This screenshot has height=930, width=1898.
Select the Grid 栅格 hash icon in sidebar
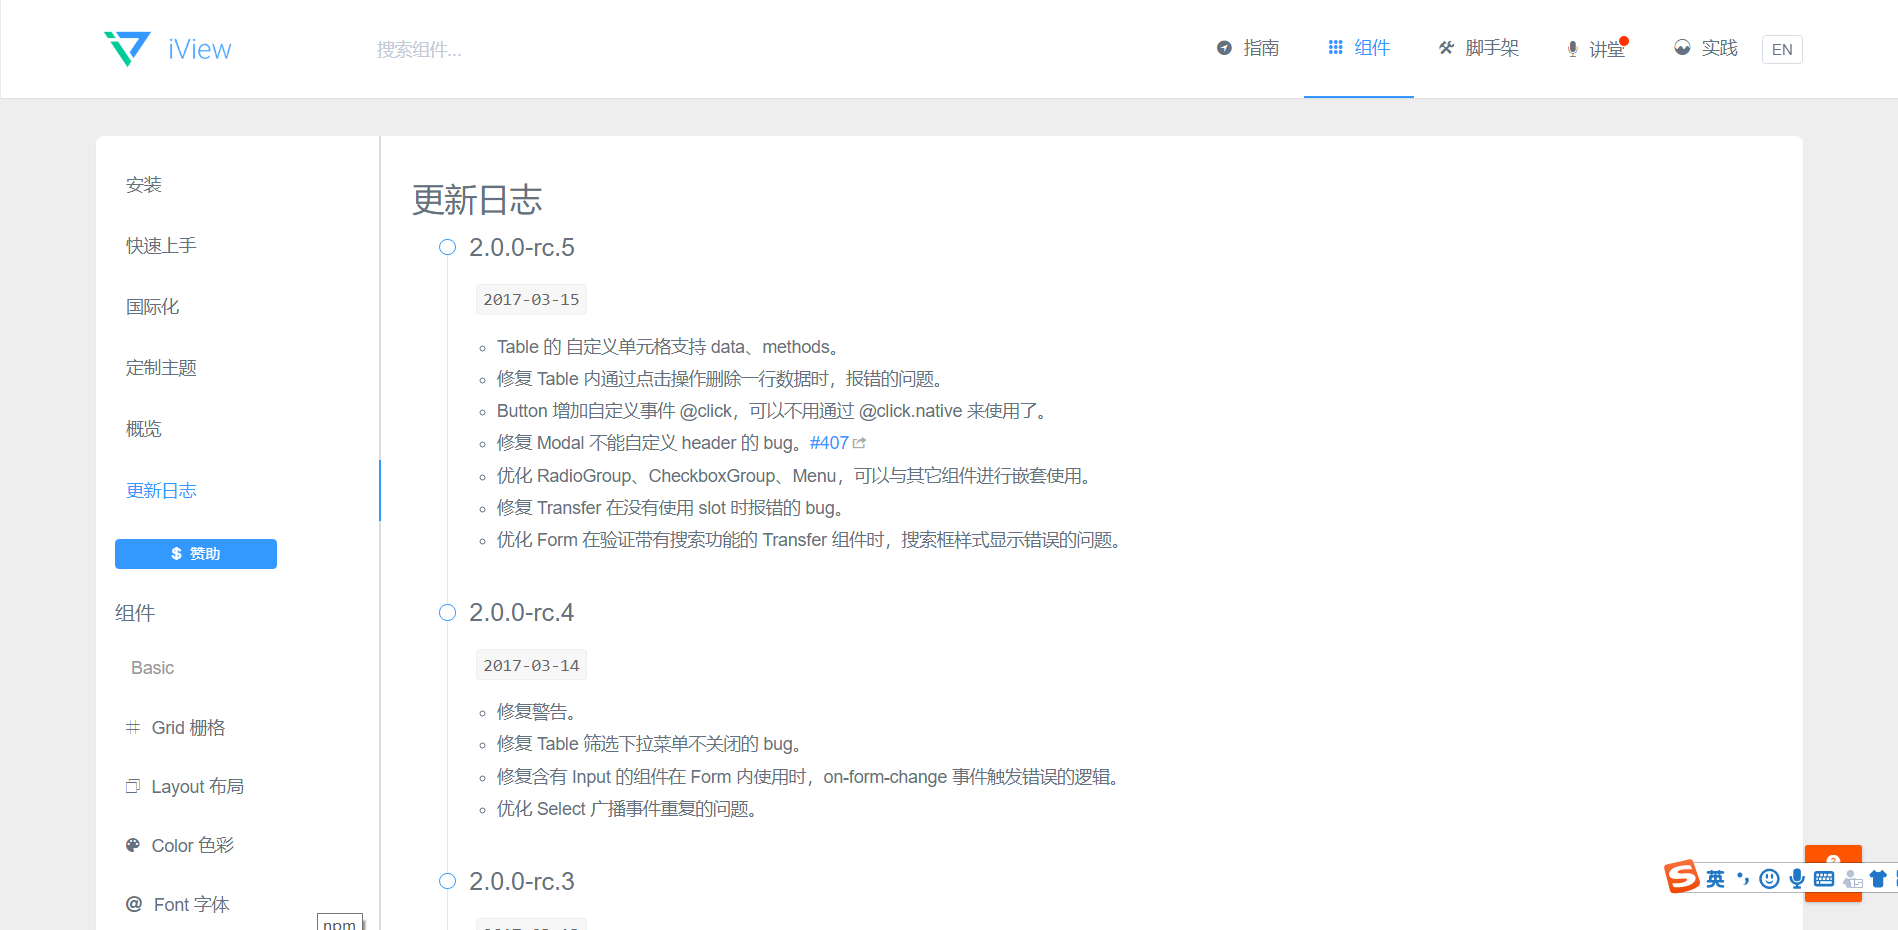(x=133, y=727)
